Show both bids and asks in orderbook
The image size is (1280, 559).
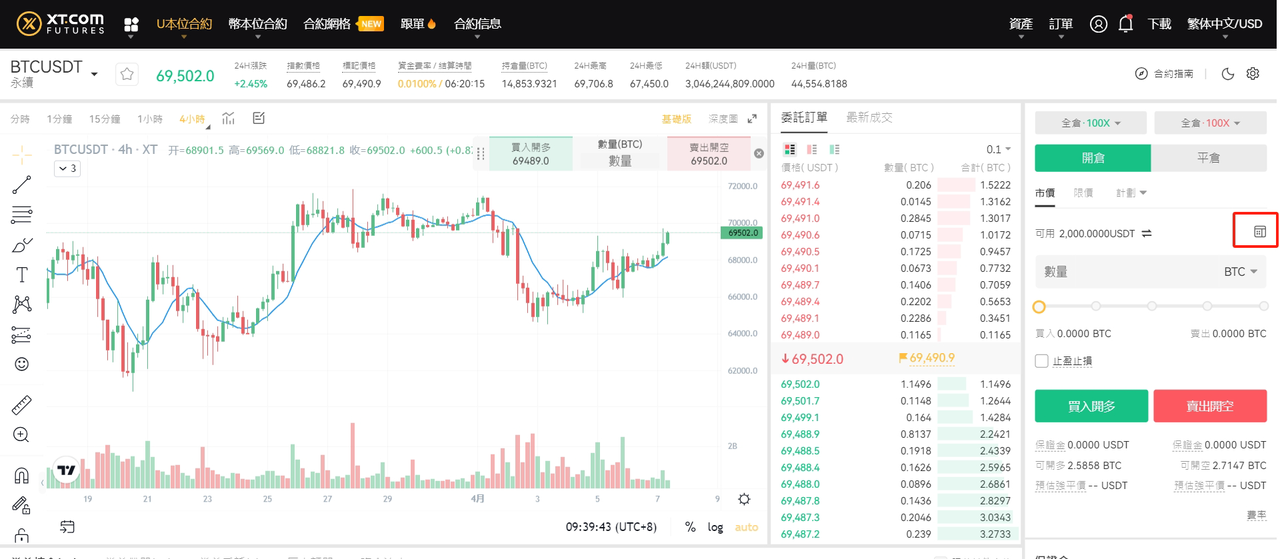[x=790, y=149]
